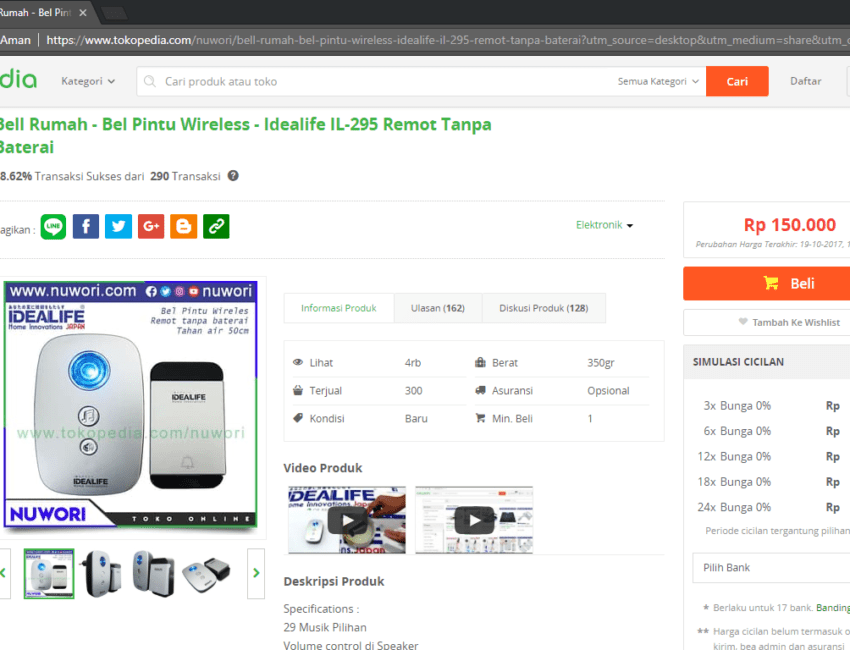The image size is (850, 650).
Task: Click the SIMULASI CICILAN heading
Action: (738, 362)
